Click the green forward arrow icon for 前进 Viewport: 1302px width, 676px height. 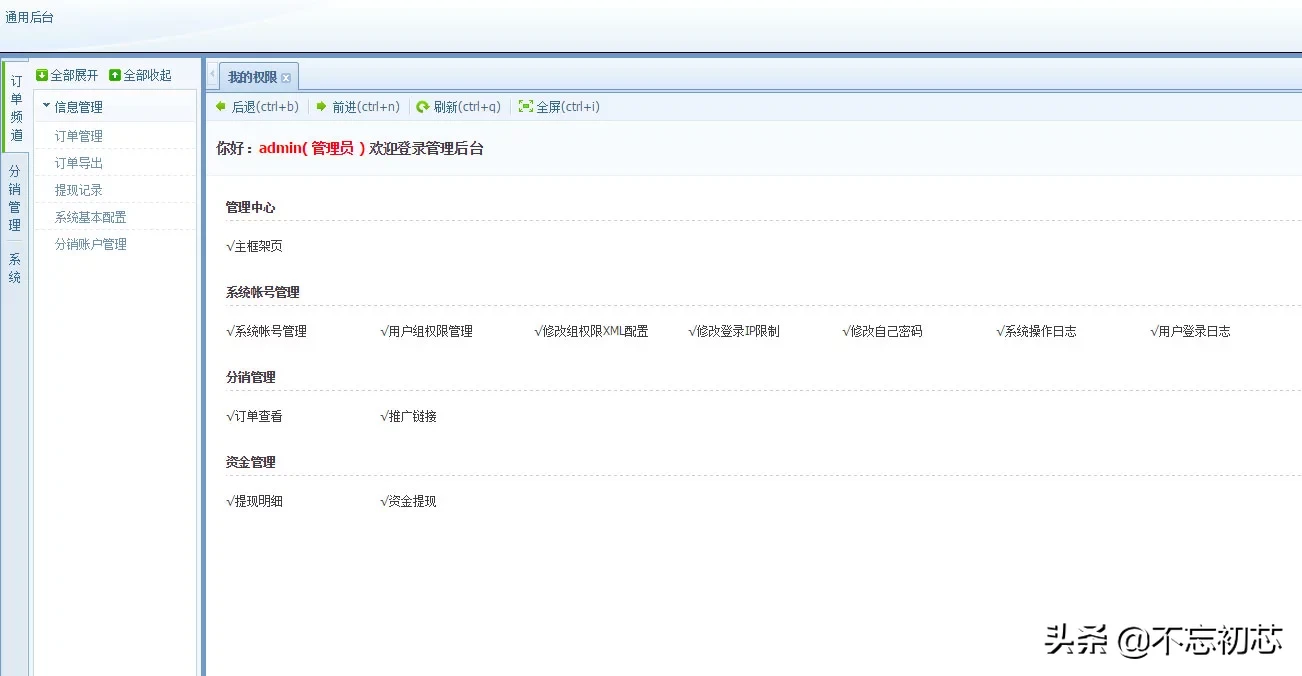tap(322, 106)
